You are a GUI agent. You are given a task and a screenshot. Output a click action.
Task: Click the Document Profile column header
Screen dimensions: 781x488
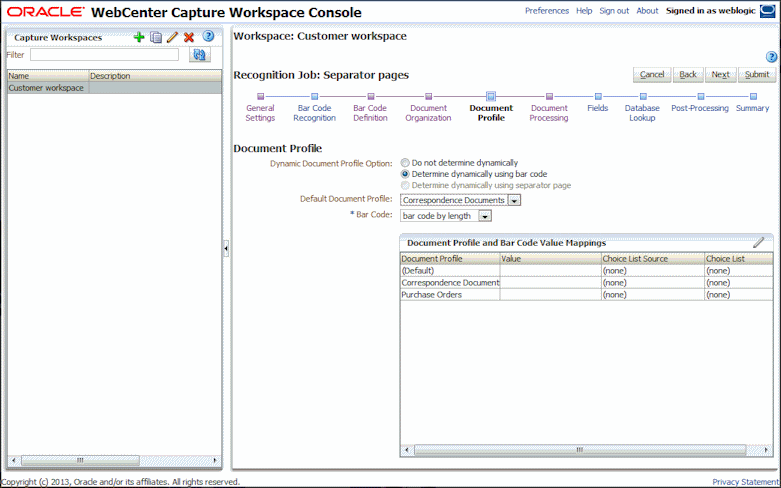(x=450, y=258)
